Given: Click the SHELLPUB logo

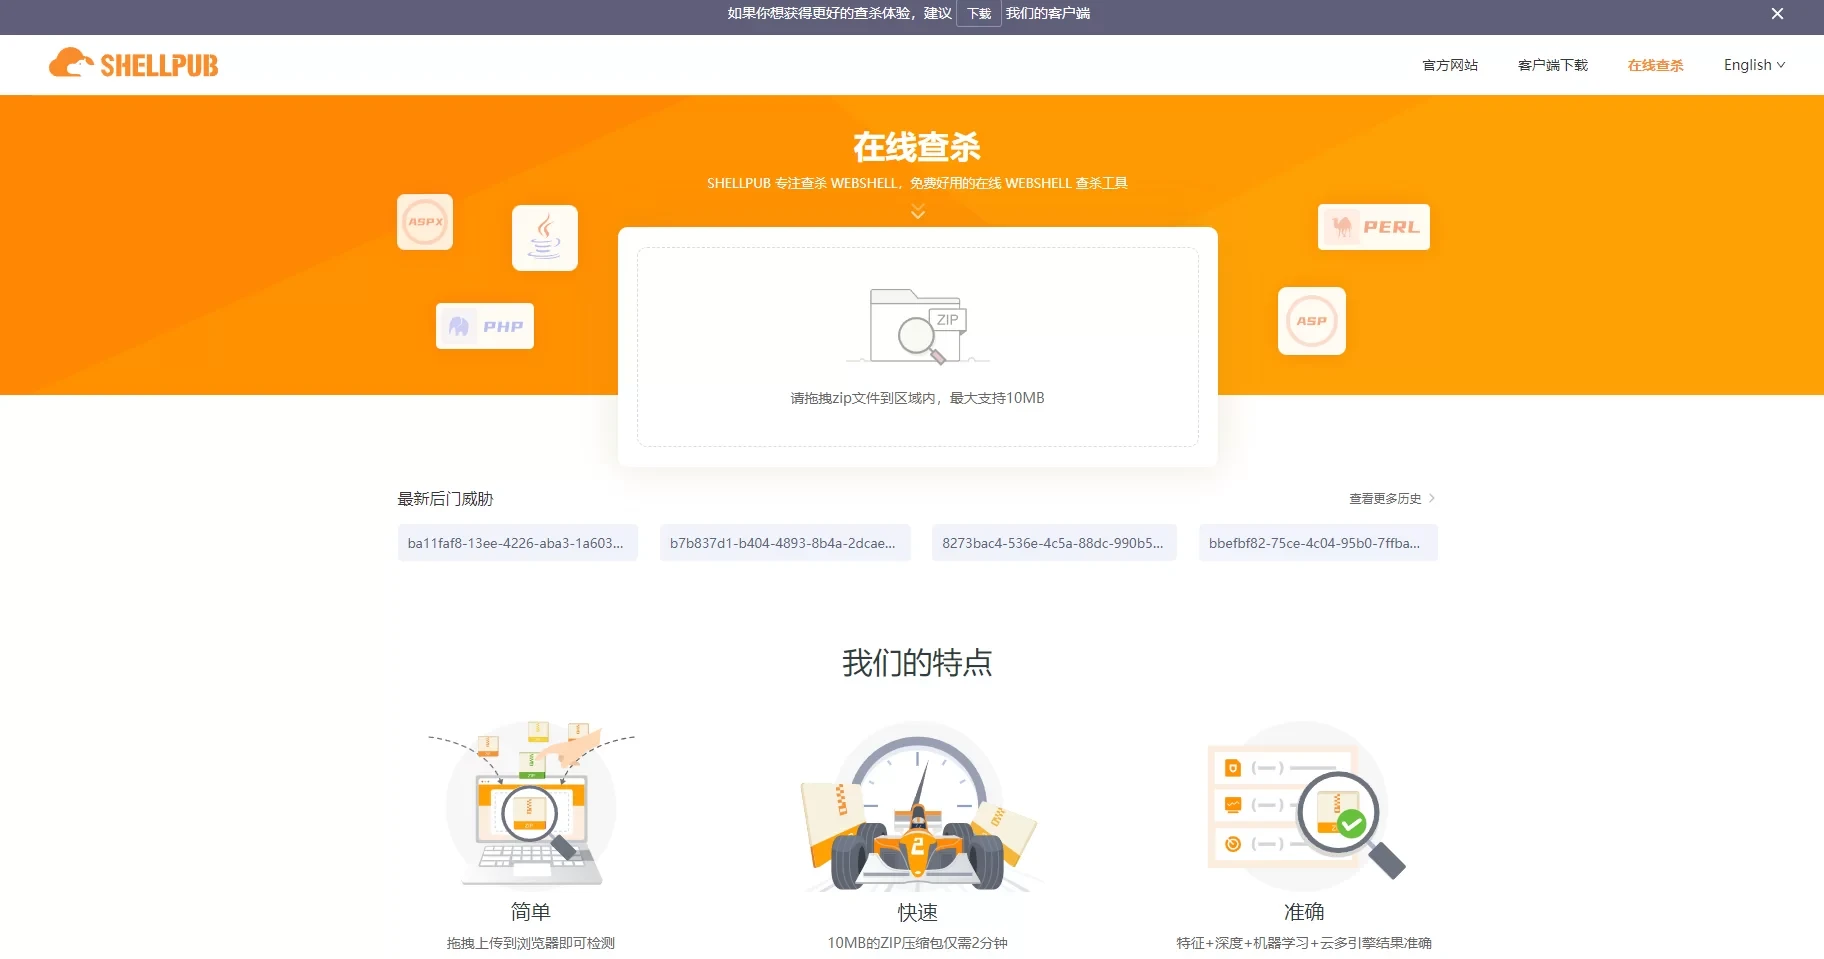Looking at the screenshot, I should (133, 64).
